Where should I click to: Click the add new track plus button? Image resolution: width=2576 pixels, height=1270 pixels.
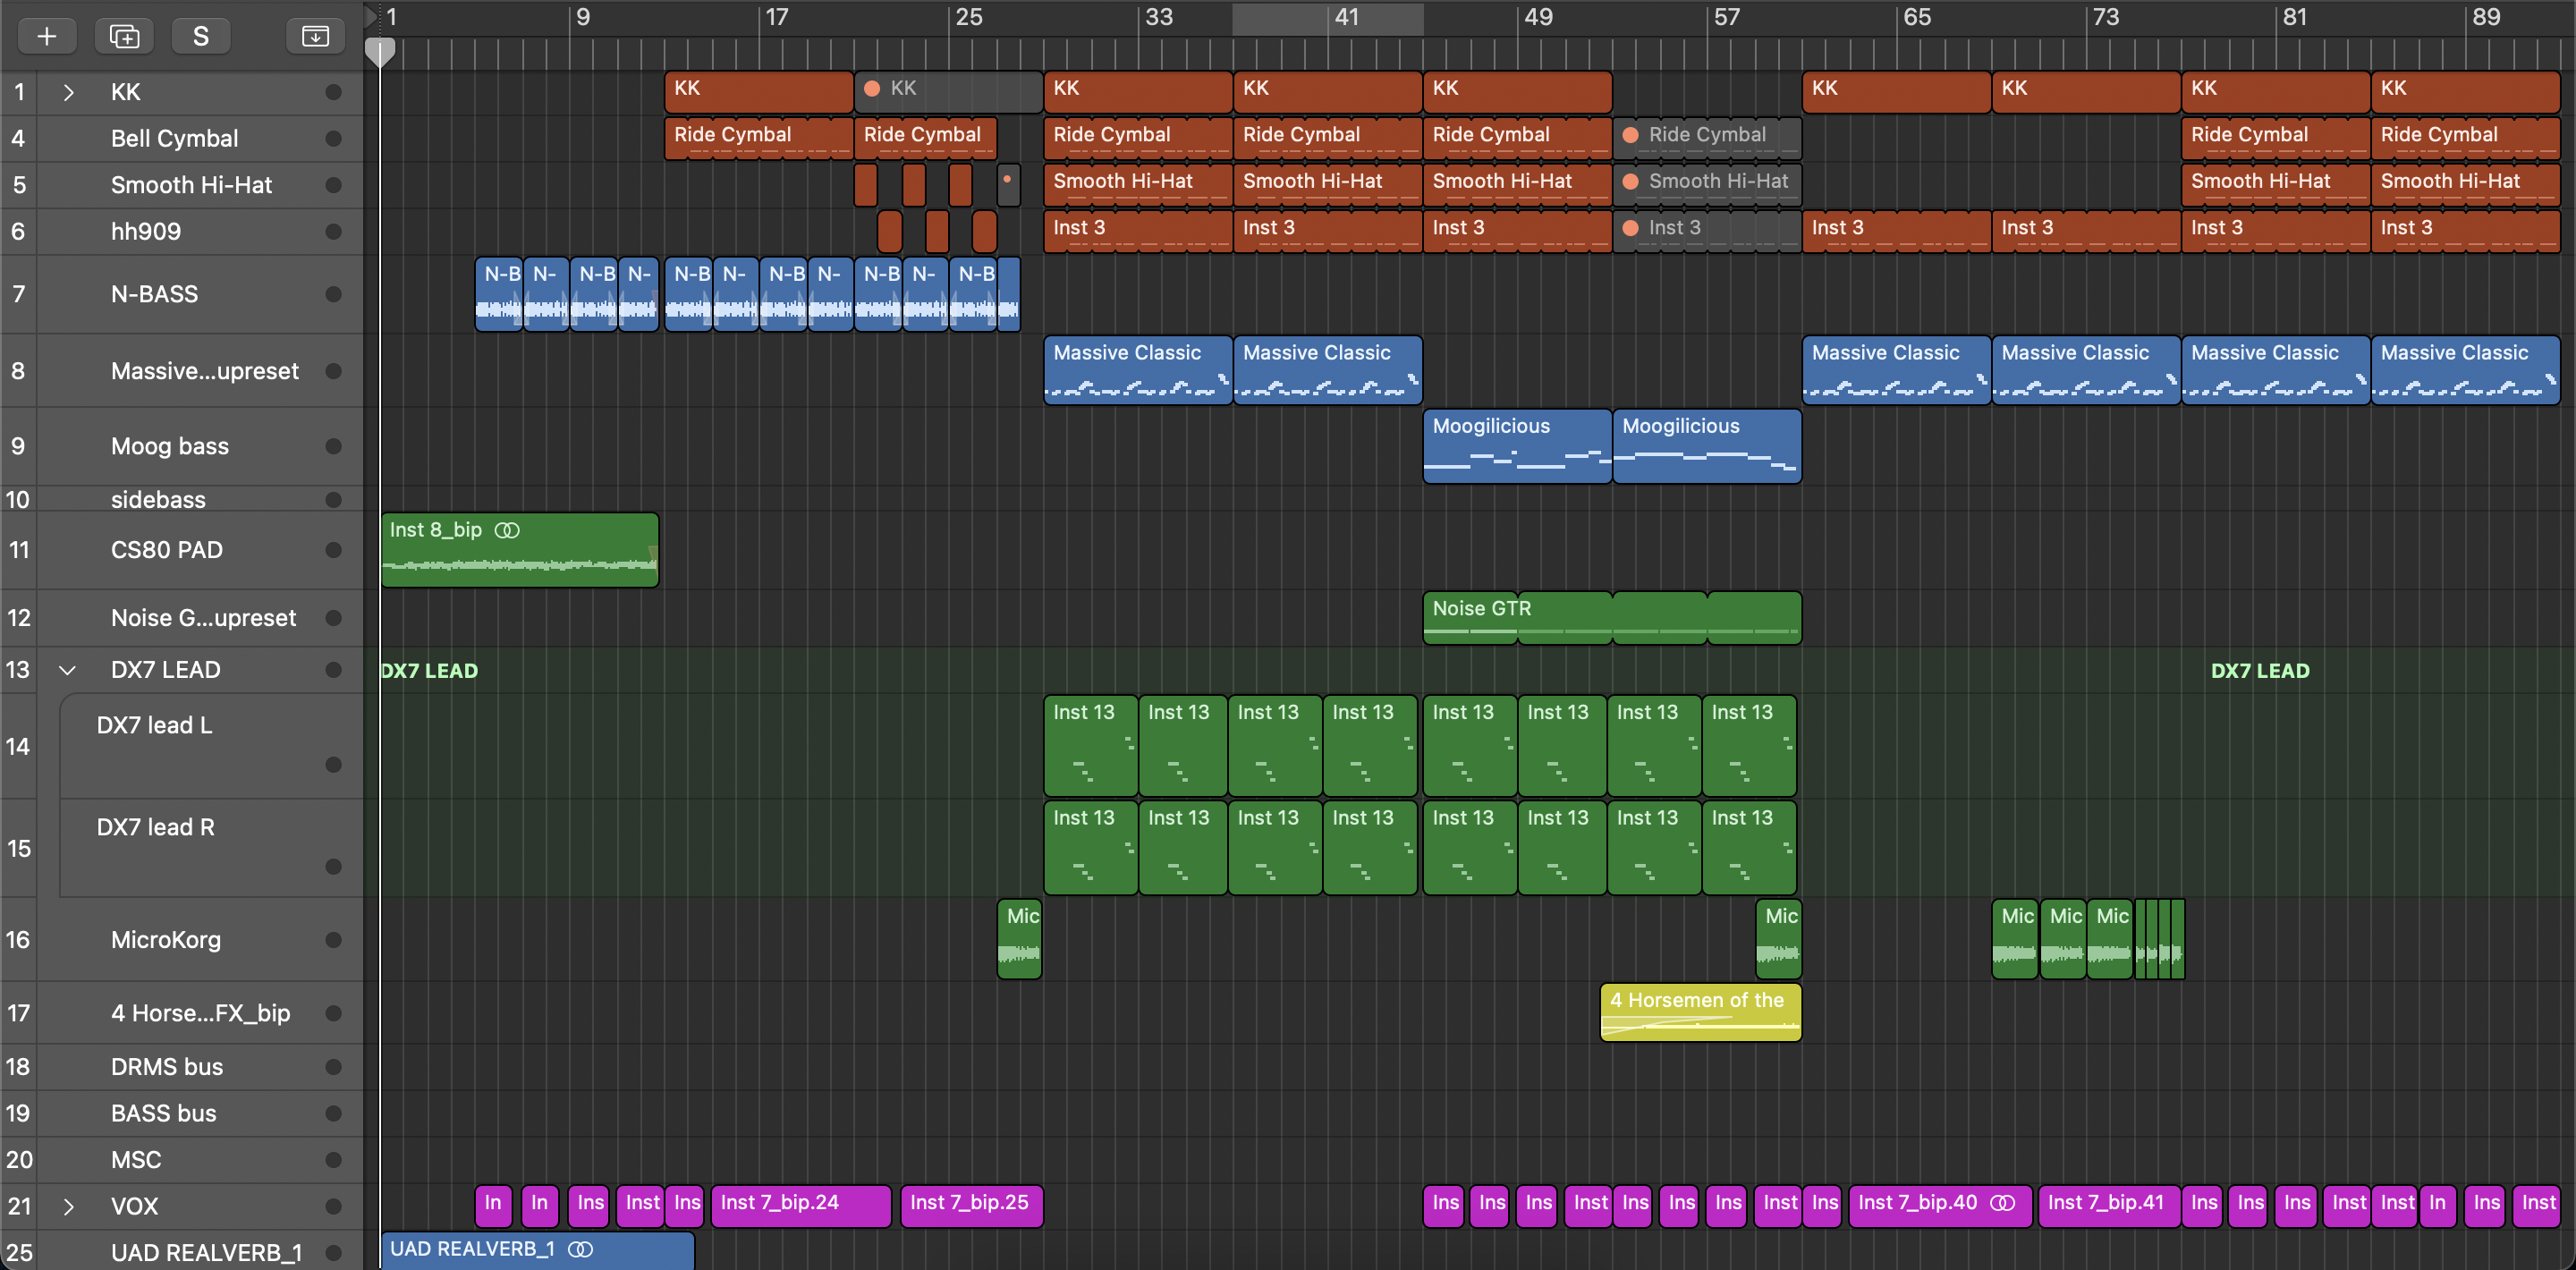[x=46, y=37]
